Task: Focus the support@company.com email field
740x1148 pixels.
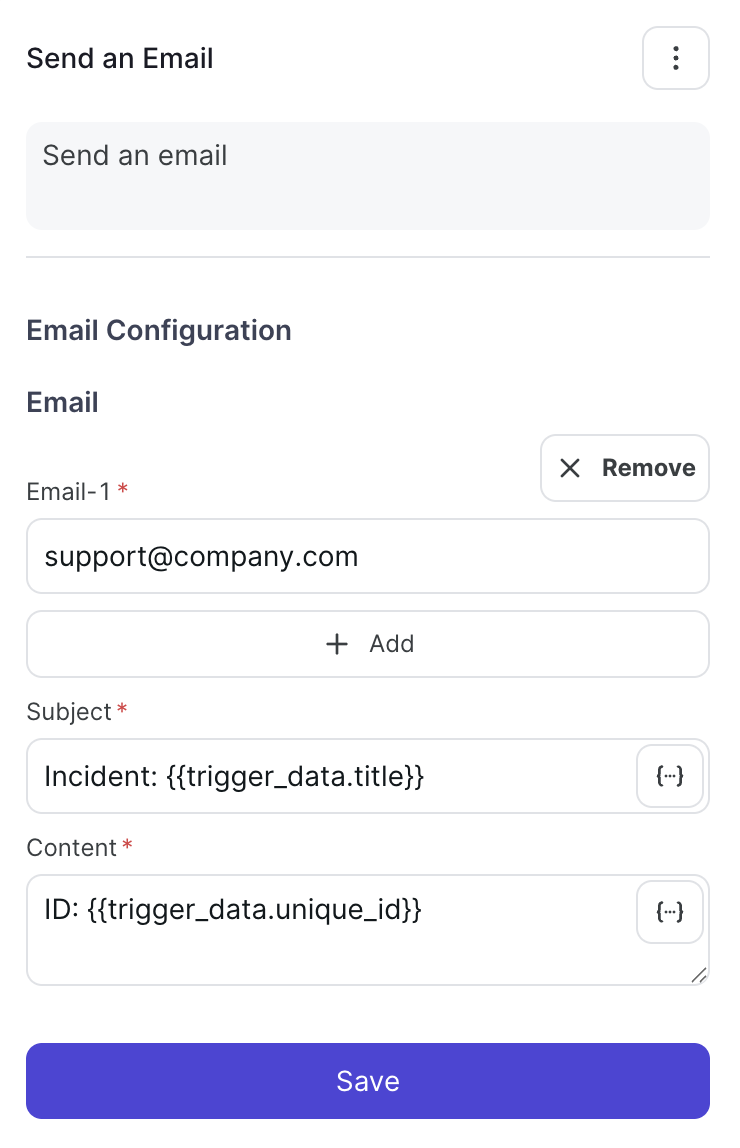Action: 367,556
